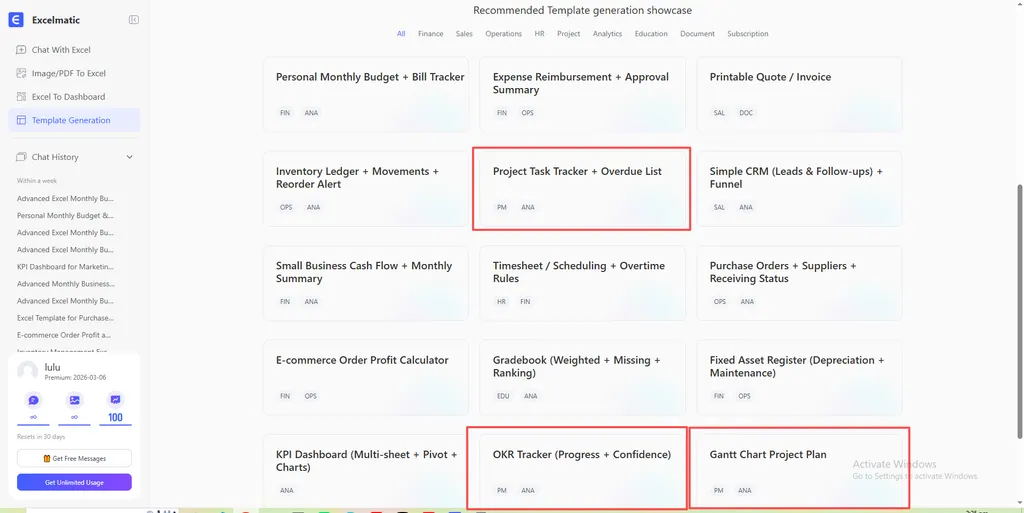Click the chat messages quota icon
1024x513 pixels.
pyautogui.click(x=34, y=400)
